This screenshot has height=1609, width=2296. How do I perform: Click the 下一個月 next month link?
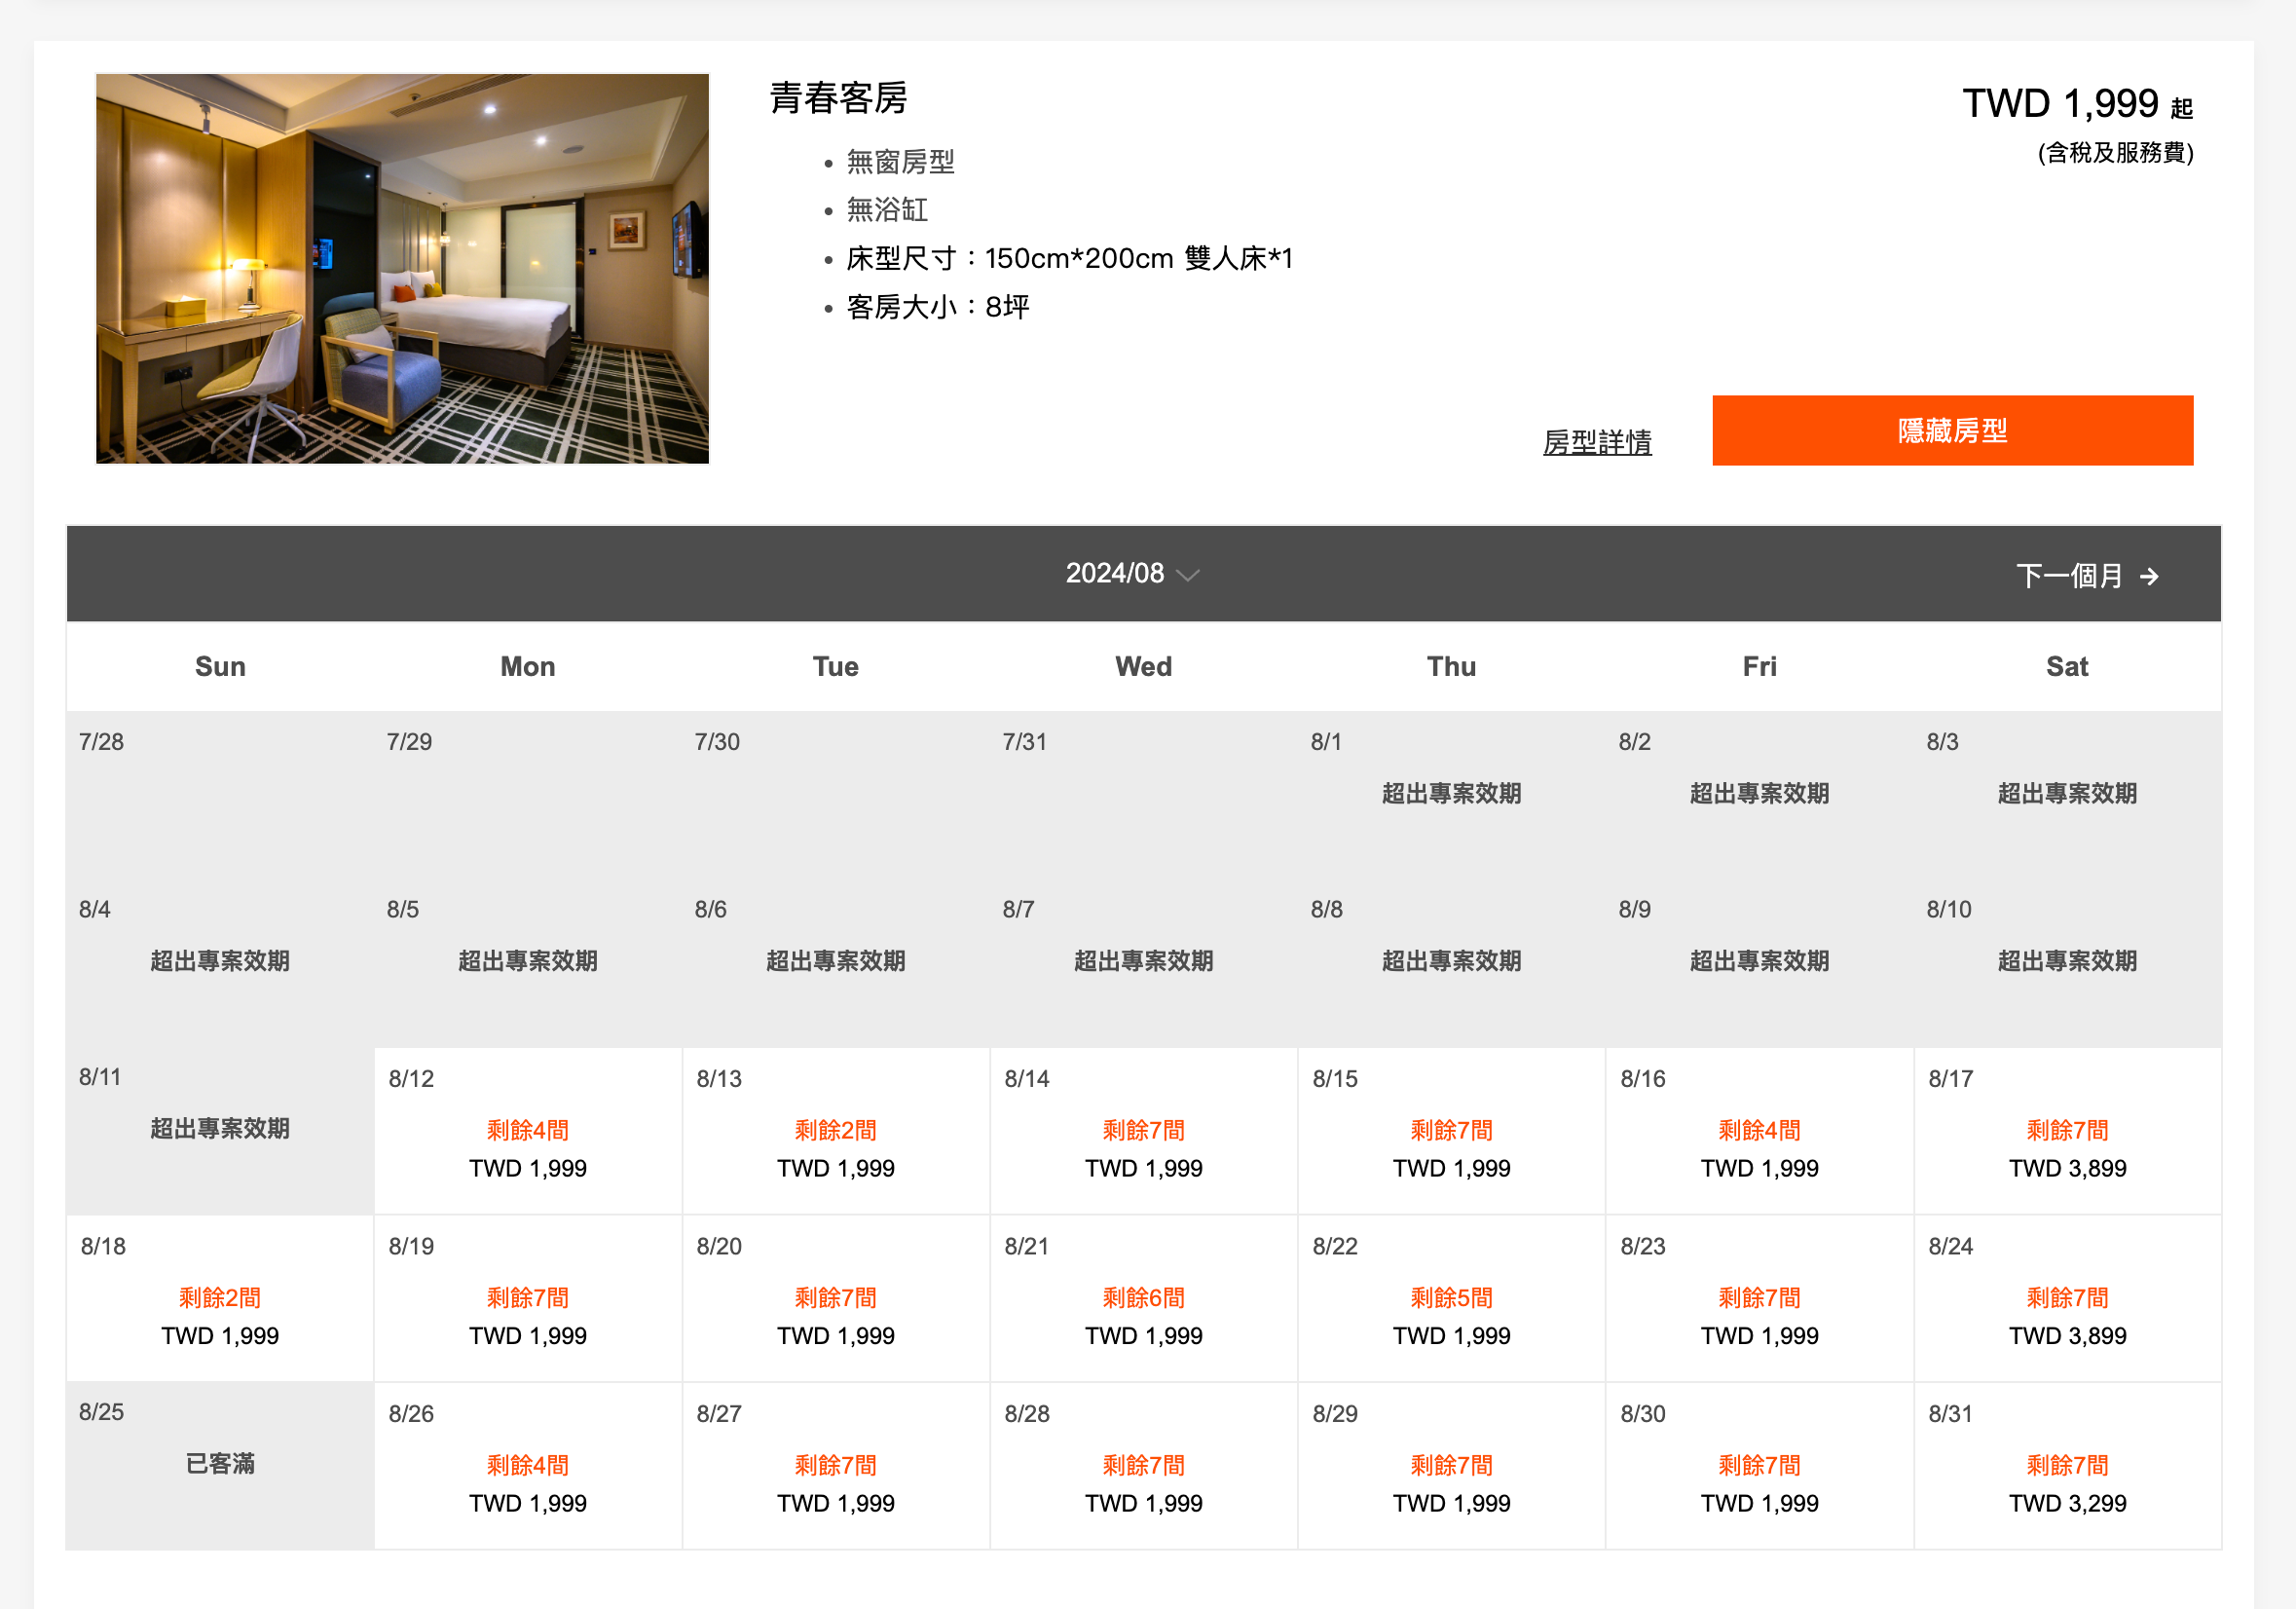pos(2068,576)
